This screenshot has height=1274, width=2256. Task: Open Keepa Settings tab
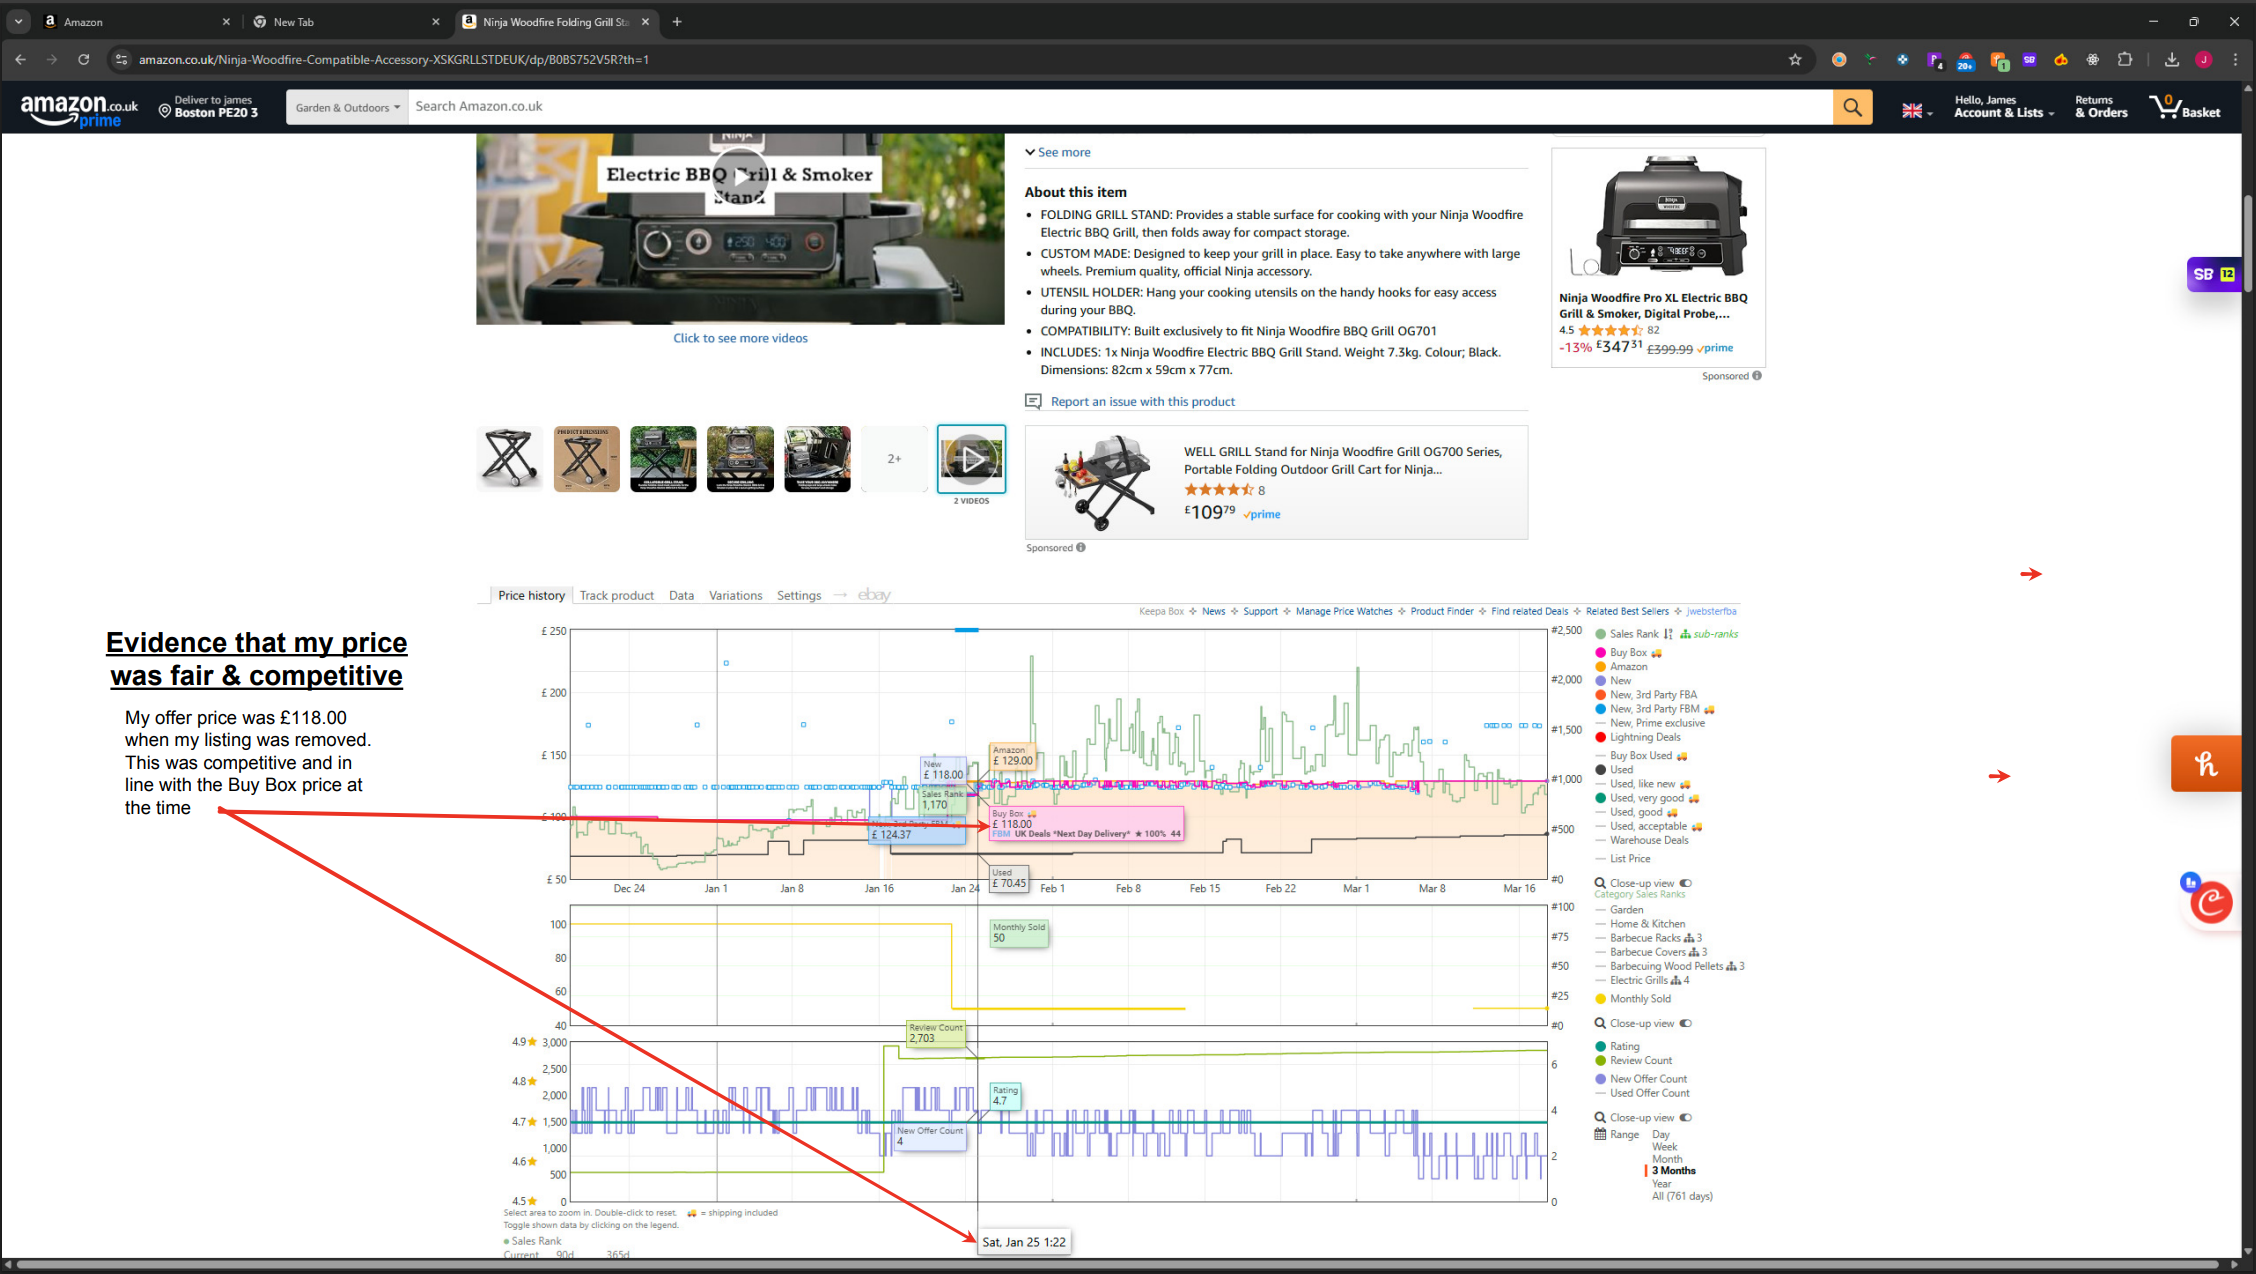point(798,596)
